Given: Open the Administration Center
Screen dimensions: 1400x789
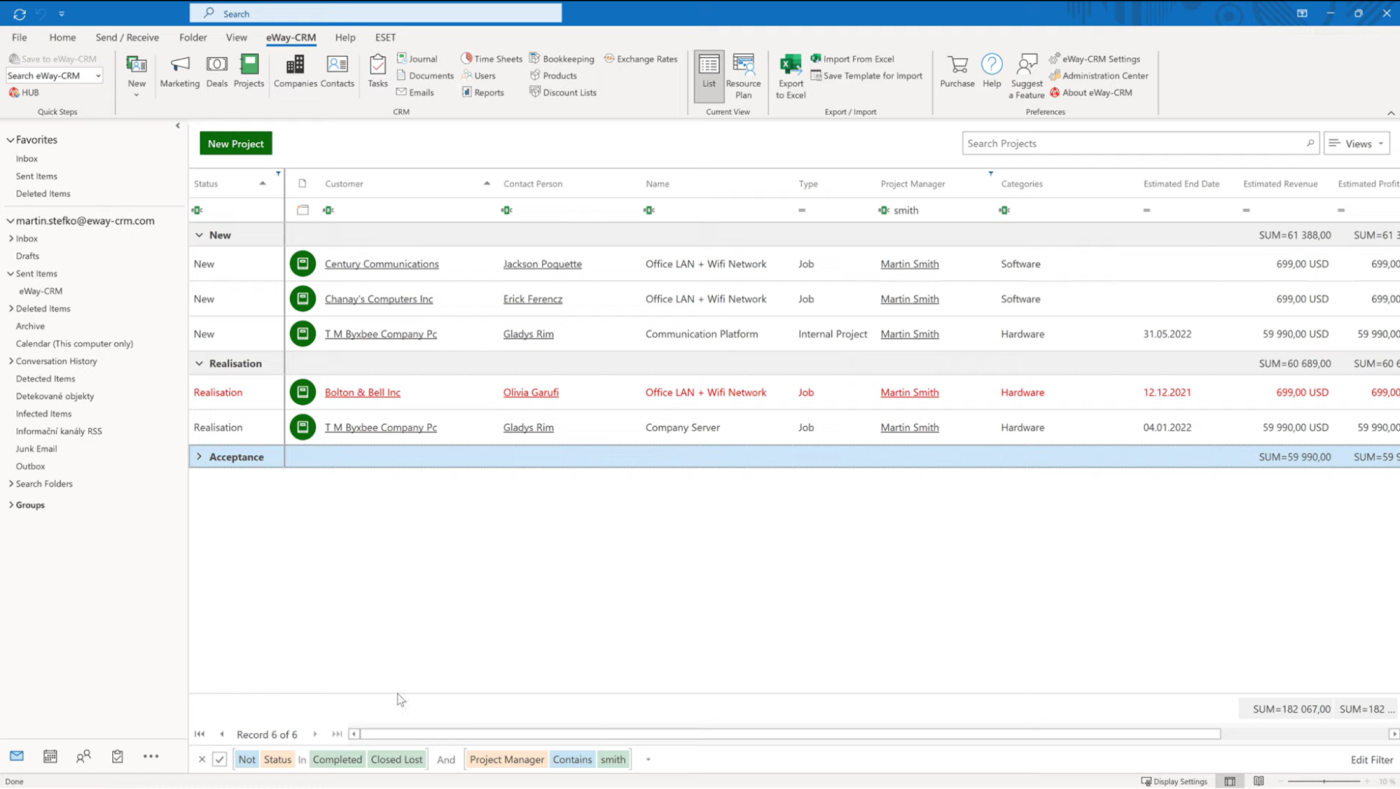Looking at the screenshot, I should click(x=1099, y=76).
